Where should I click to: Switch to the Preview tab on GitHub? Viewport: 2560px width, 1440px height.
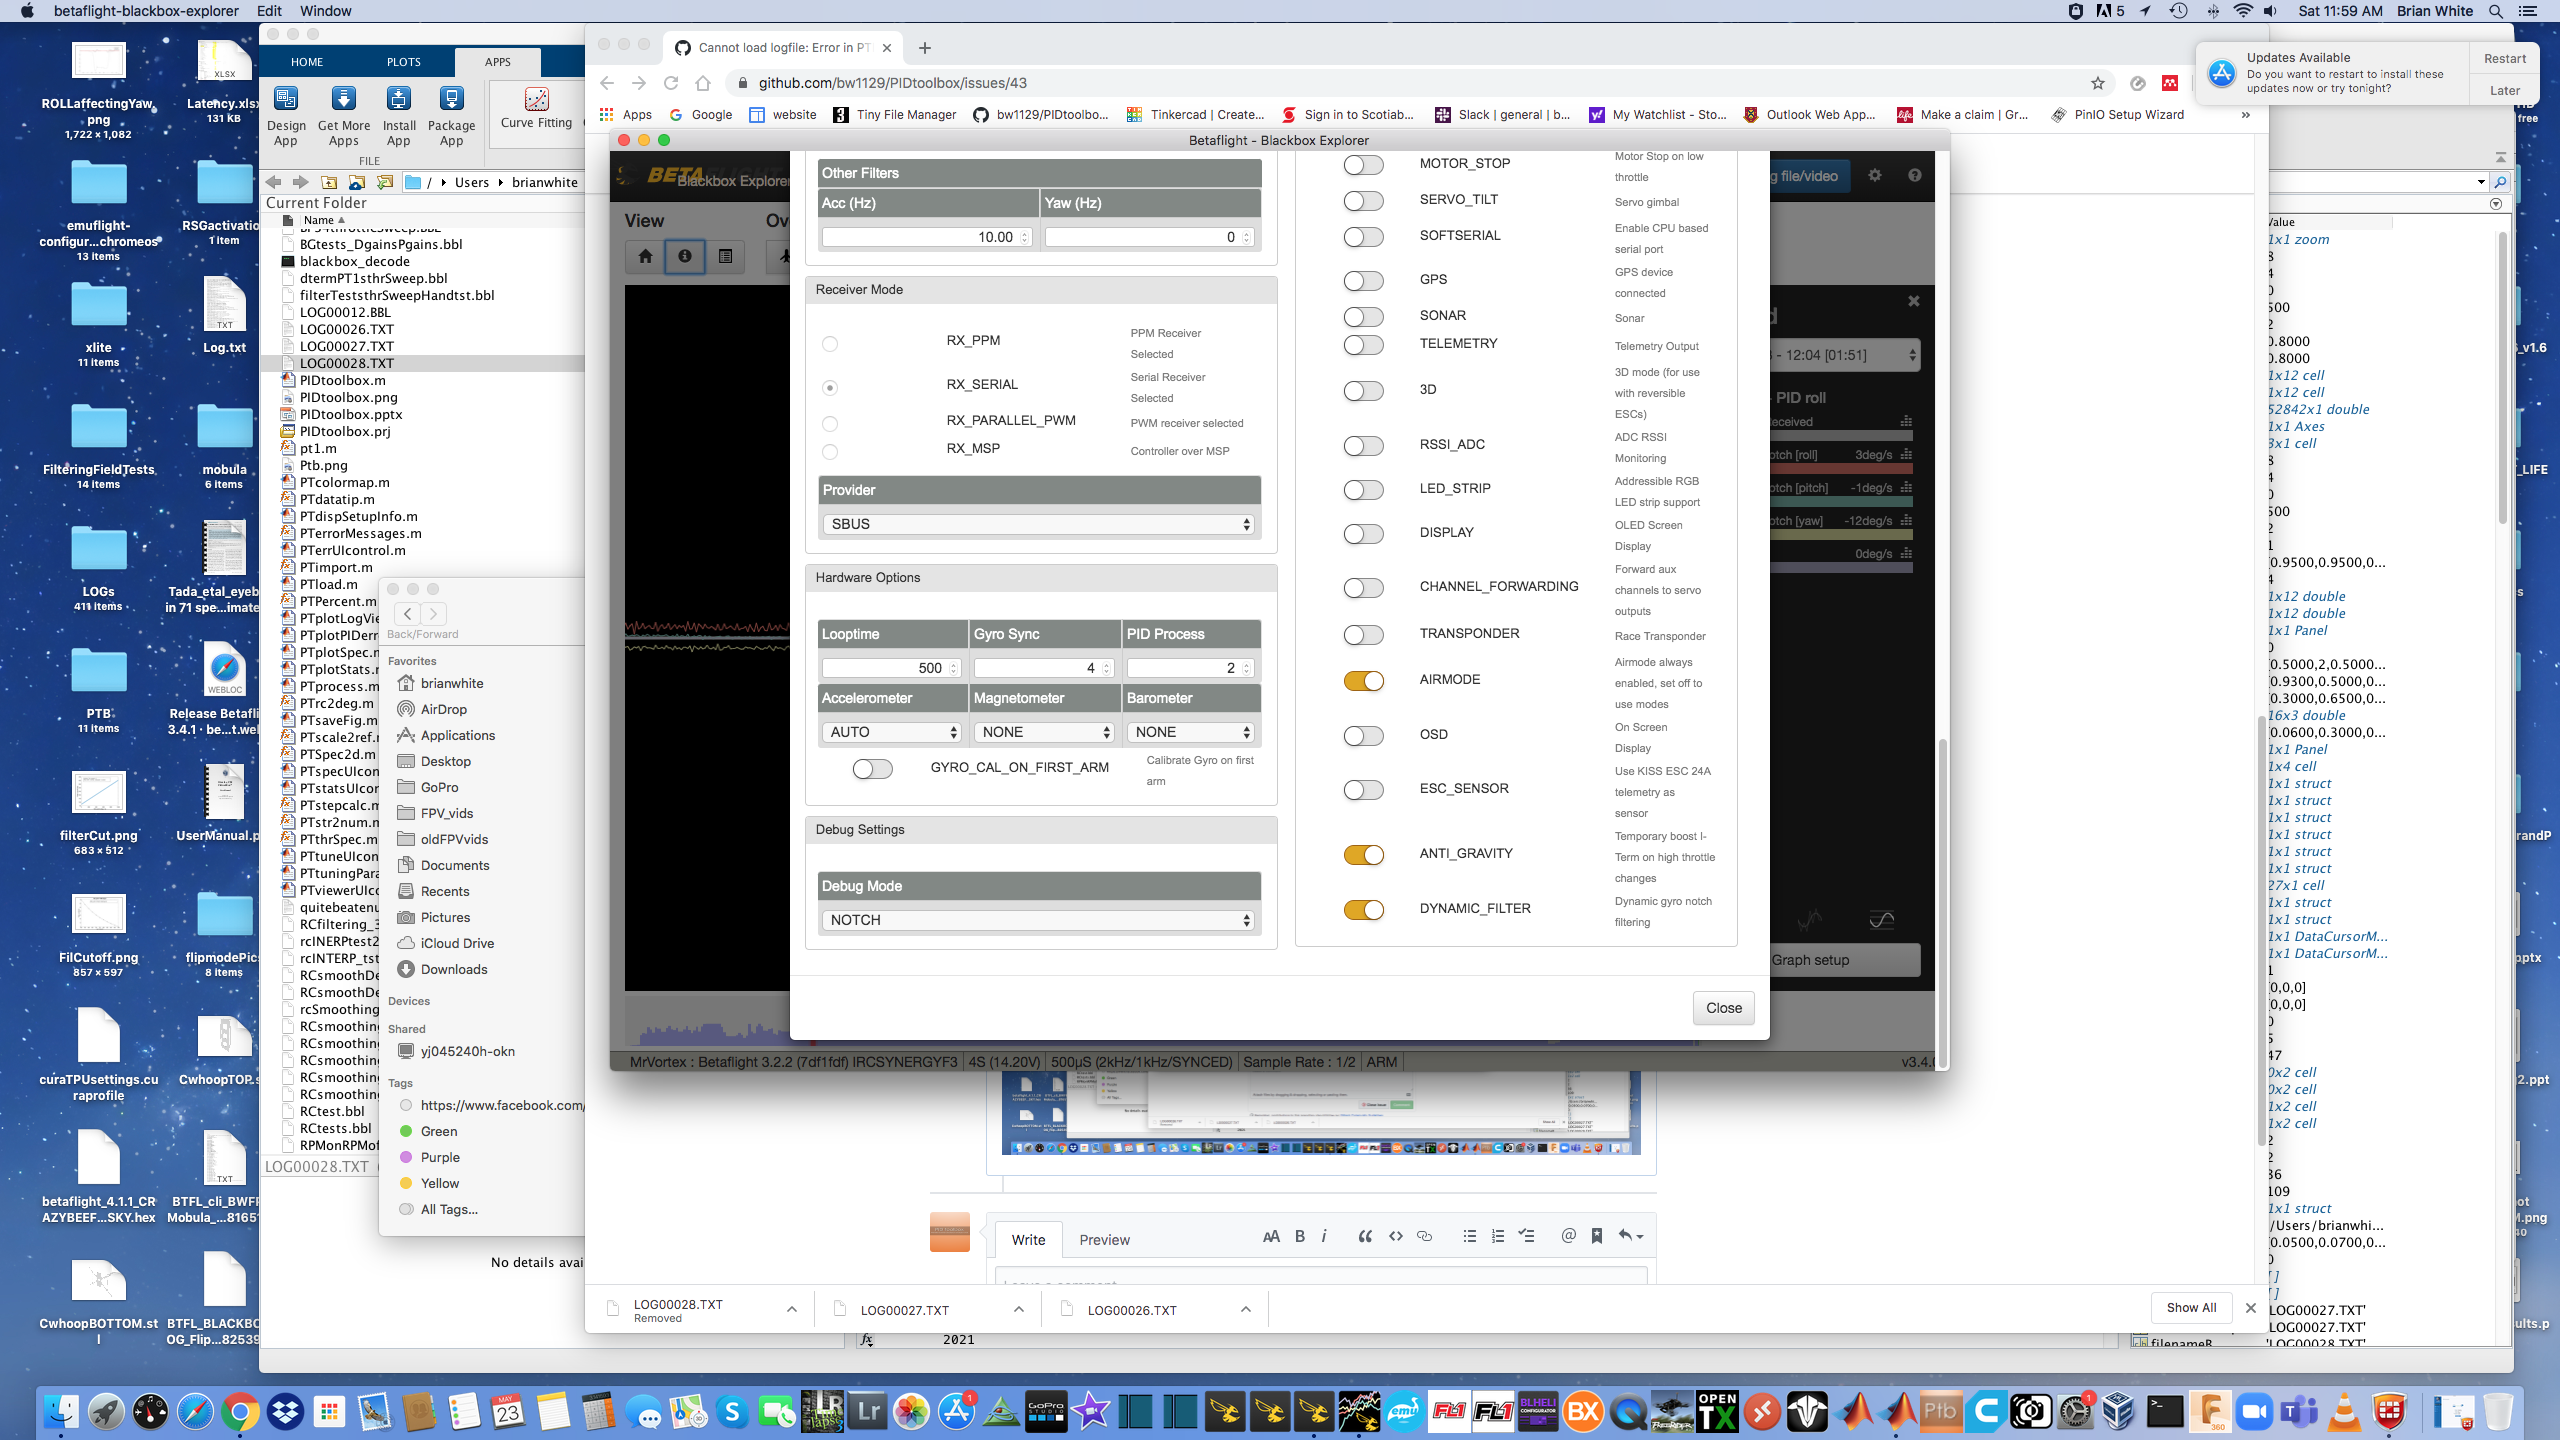coord(1104,1239)
